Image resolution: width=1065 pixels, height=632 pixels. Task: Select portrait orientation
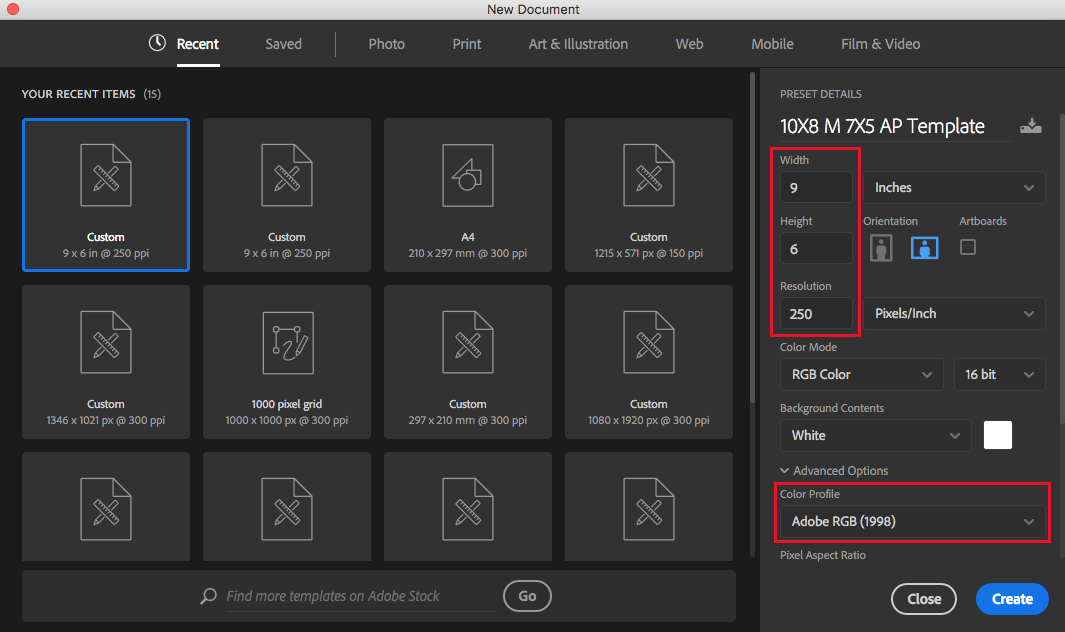(881, 248)
